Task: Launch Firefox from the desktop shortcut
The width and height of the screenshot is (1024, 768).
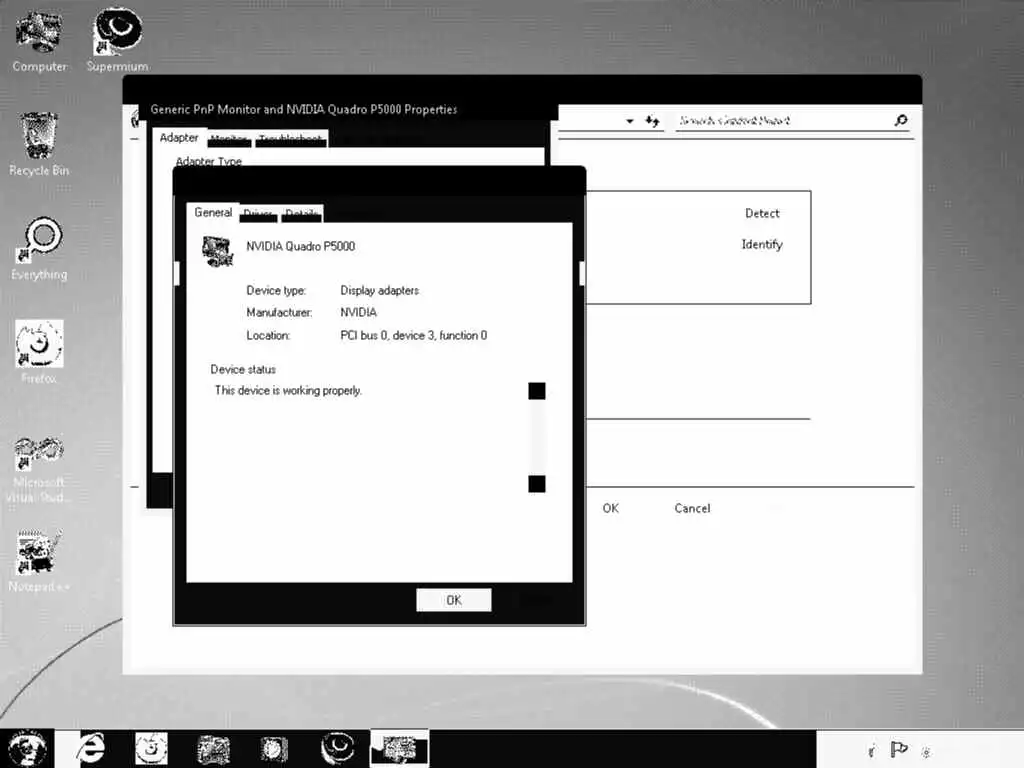Action: click(x=39, y=353)
